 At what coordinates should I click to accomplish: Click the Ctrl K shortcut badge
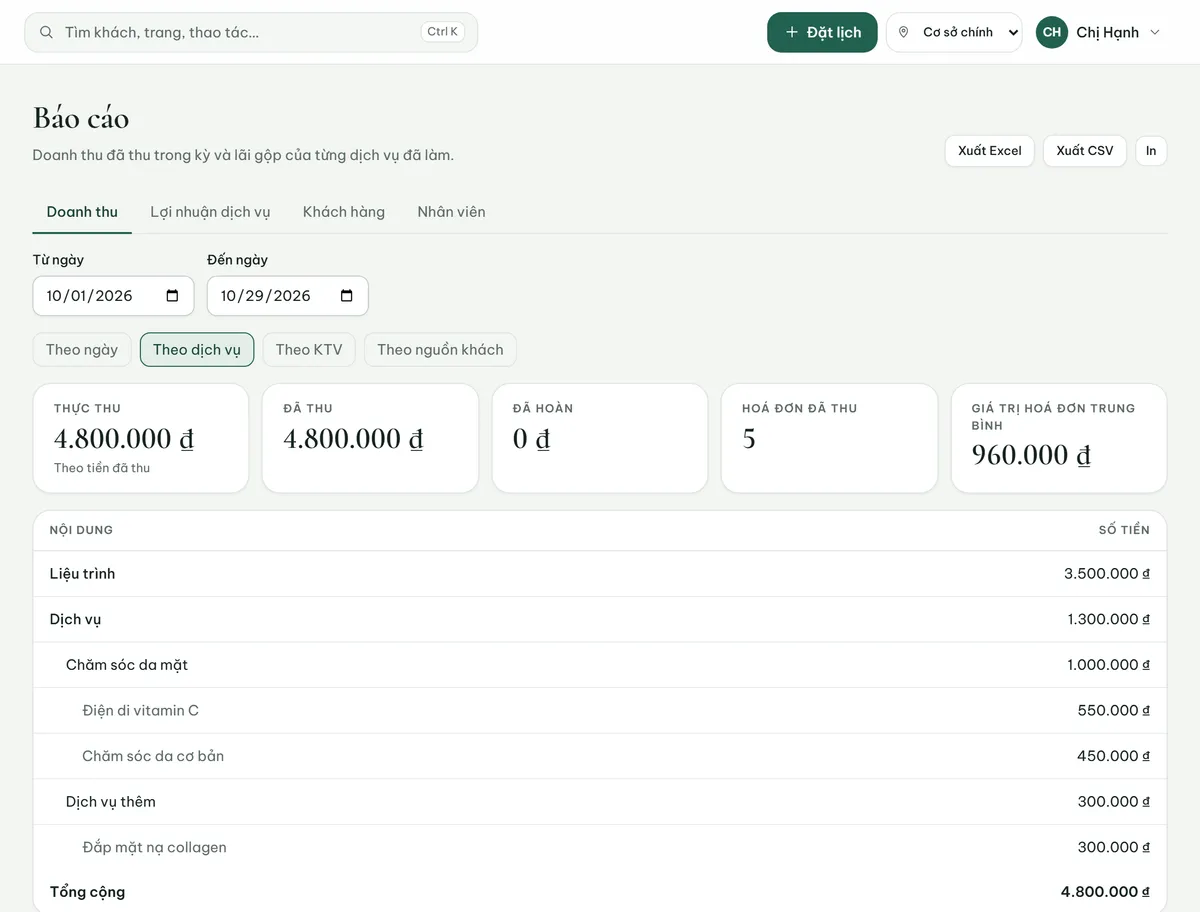coord(442,32)
